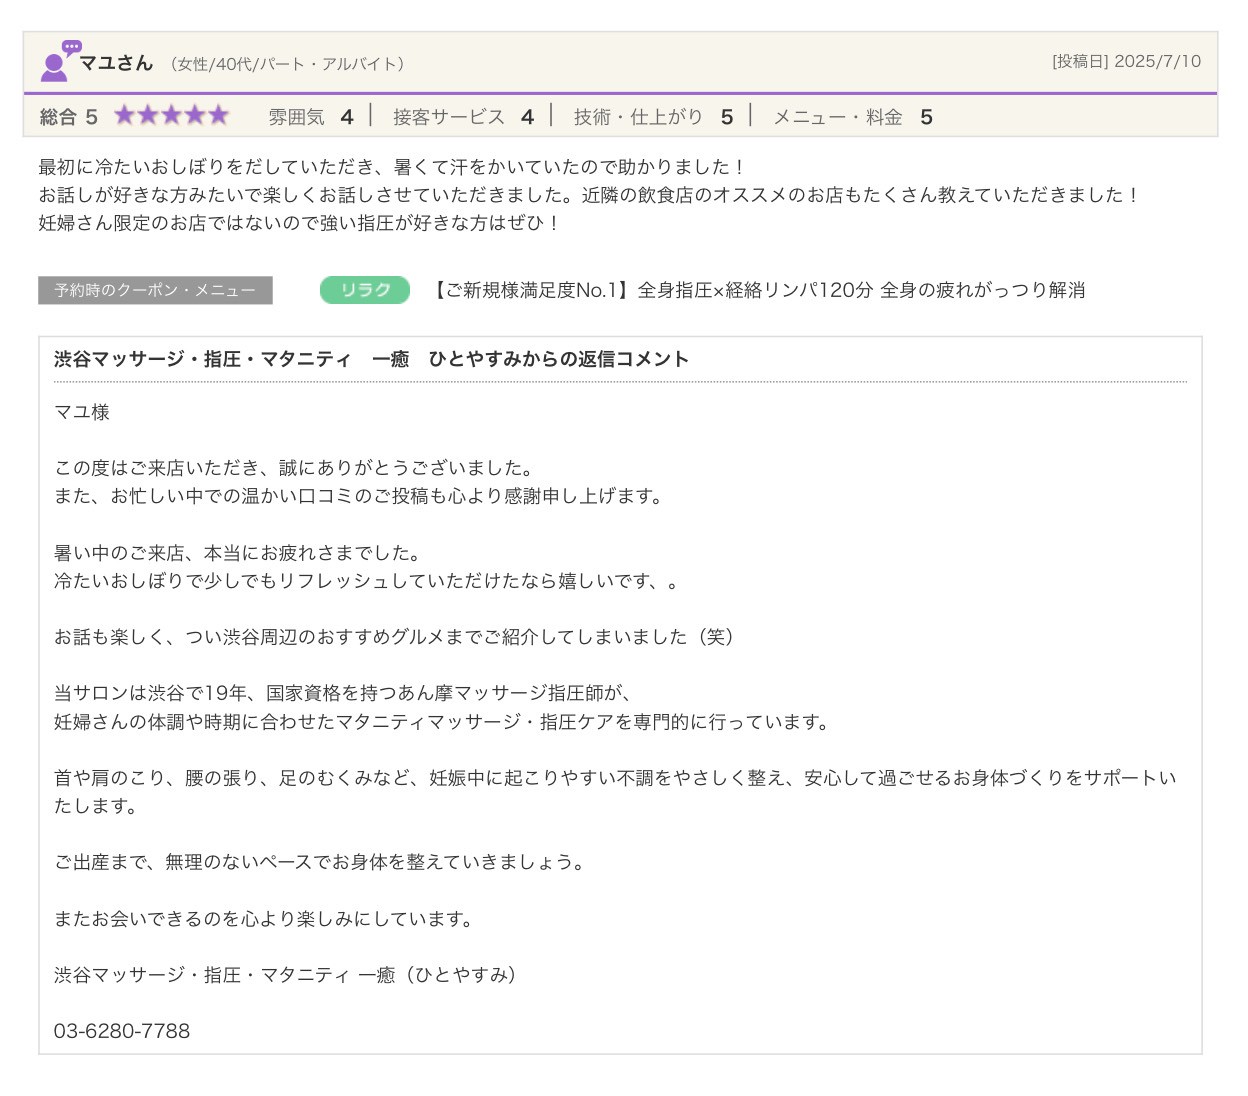
Task: Click the 総合 5 overall score
Action: click(x=68, y=117)
